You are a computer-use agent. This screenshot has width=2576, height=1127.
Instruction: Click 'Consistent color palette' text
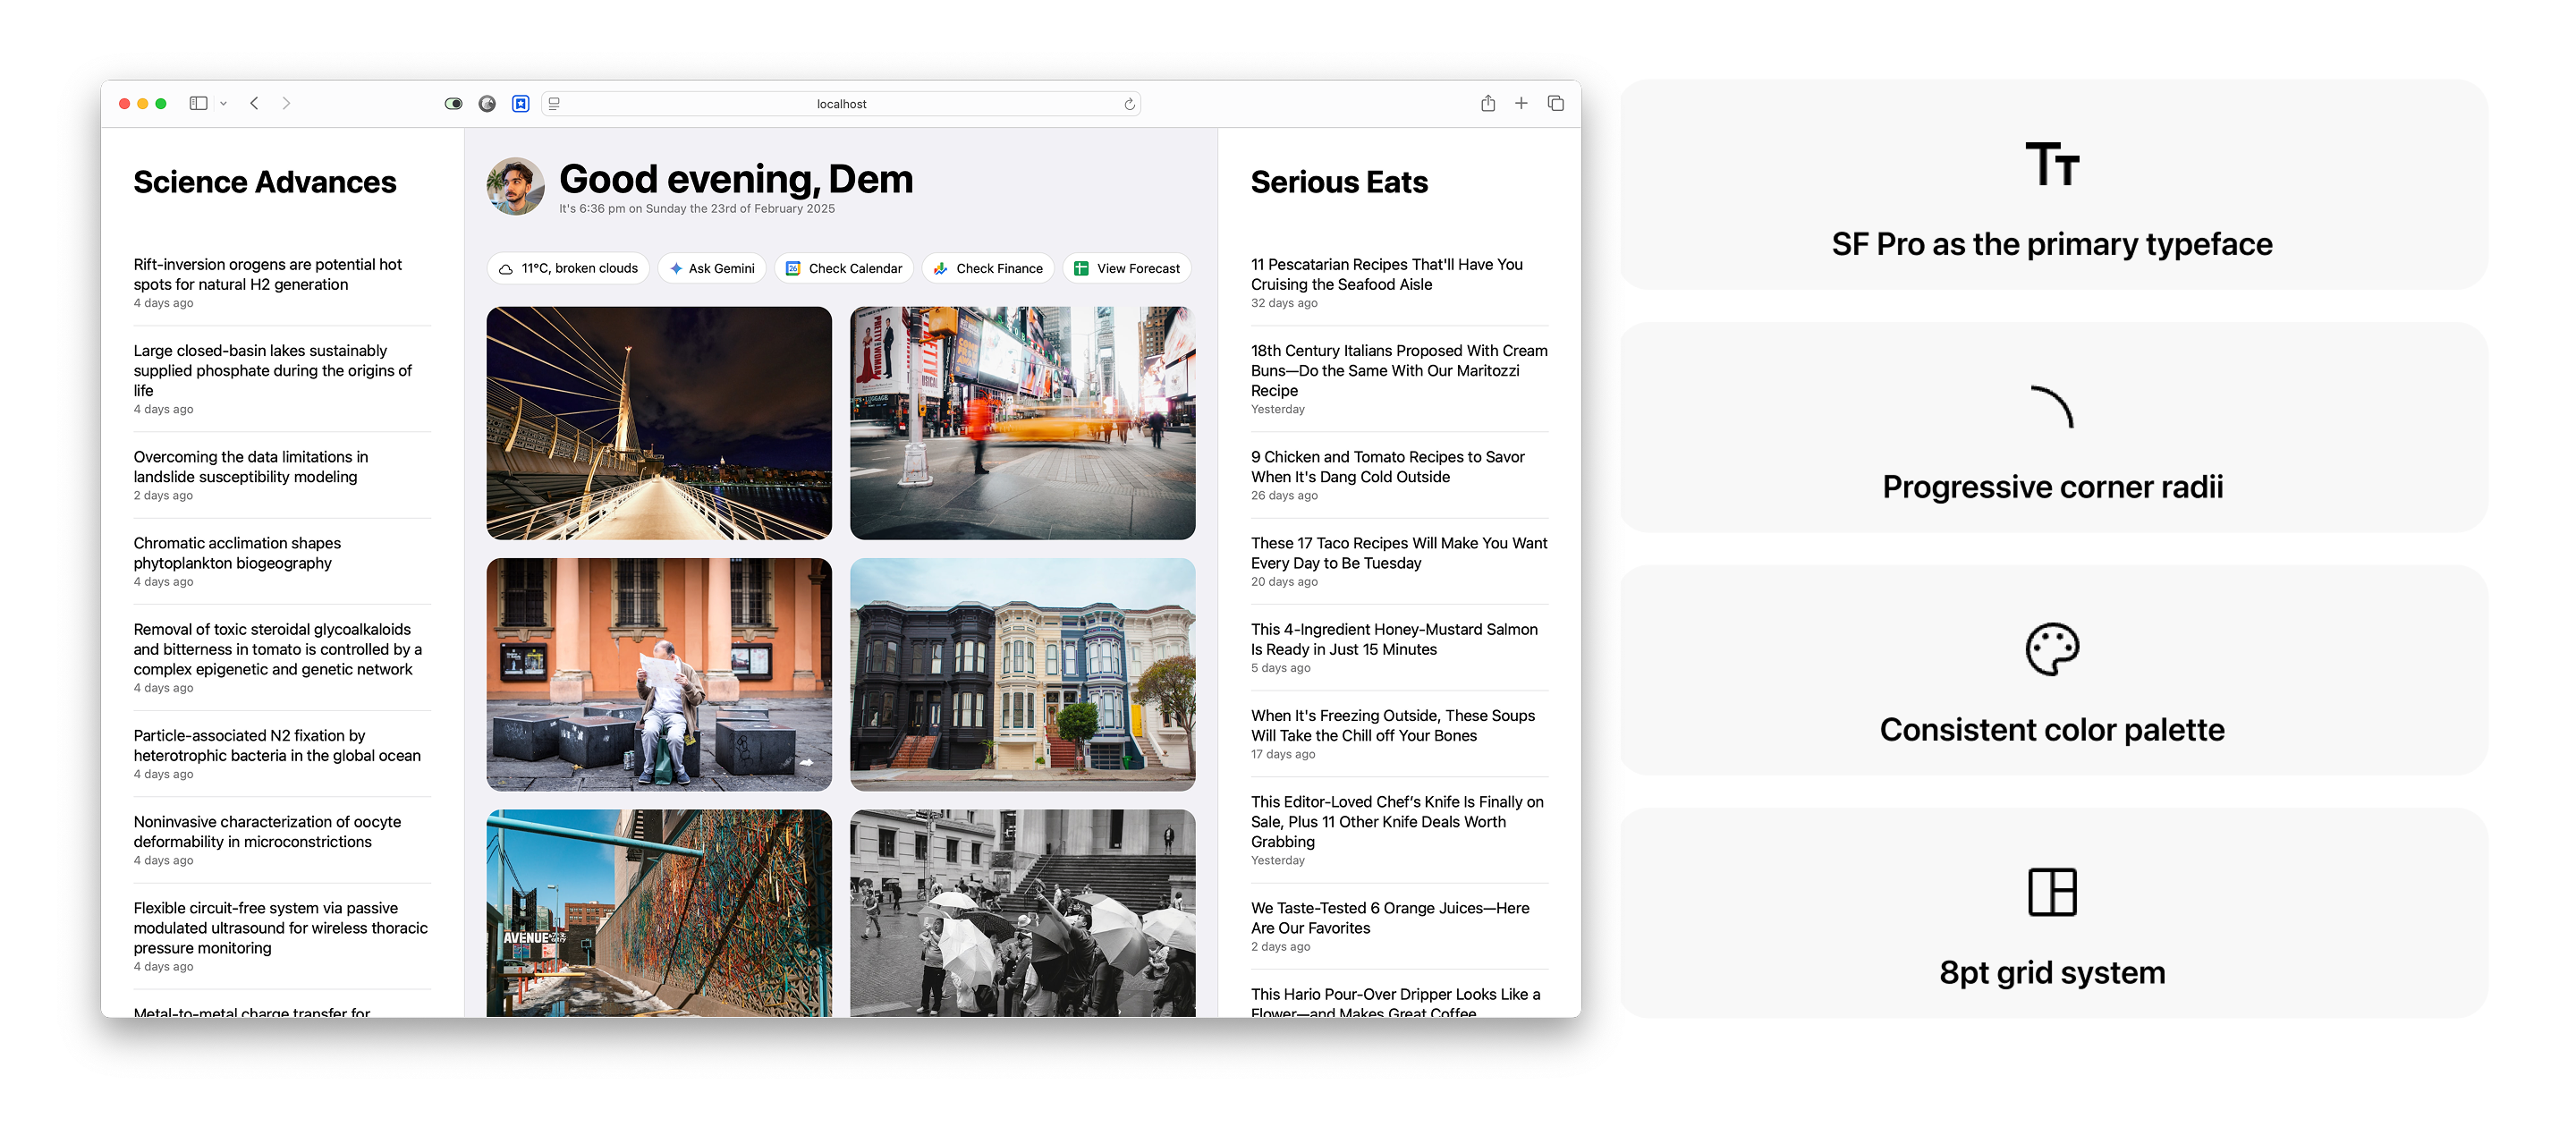(2052, 730)
